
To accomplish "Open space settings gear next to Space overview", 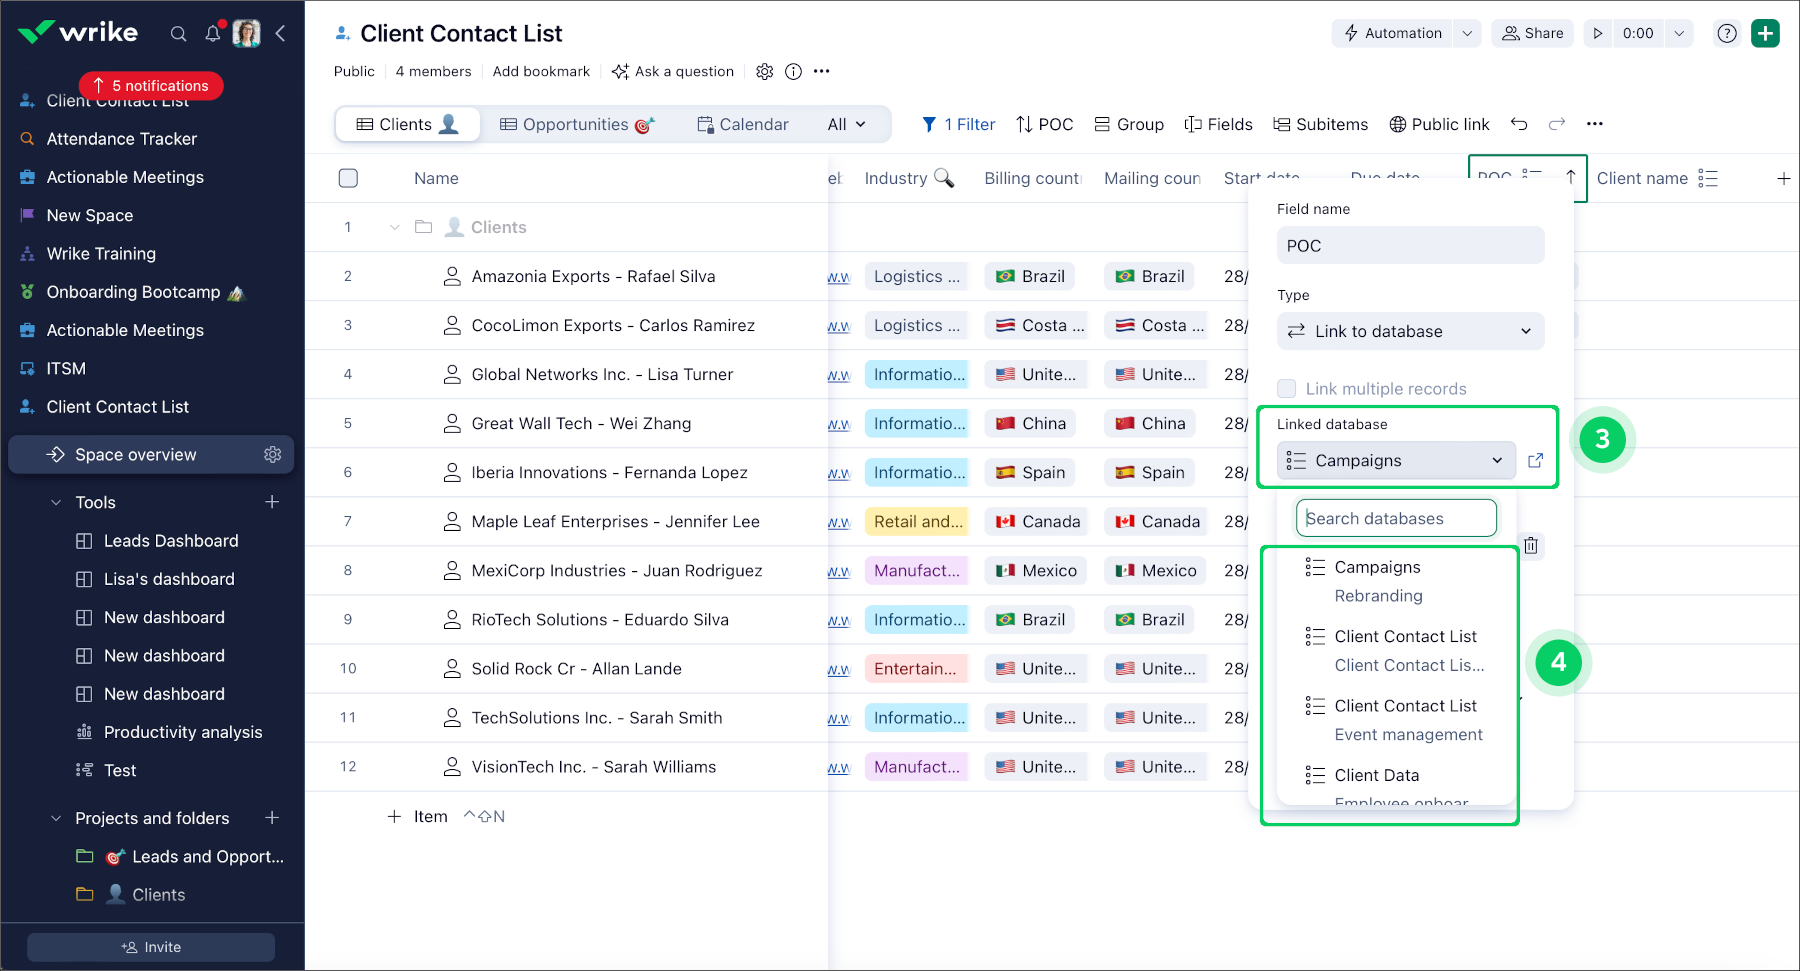I will point(272,454).
